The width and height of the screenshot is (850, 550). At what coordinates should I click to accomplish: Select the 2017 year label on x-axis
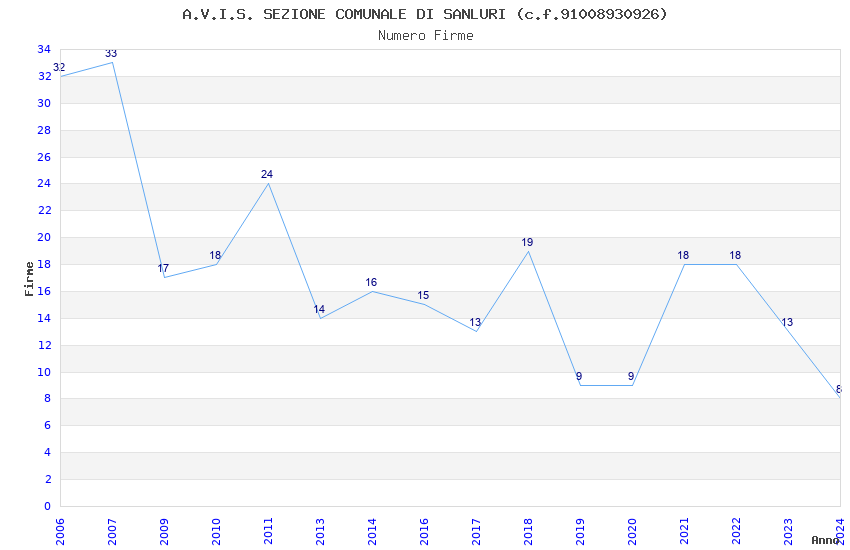(476, 532)
